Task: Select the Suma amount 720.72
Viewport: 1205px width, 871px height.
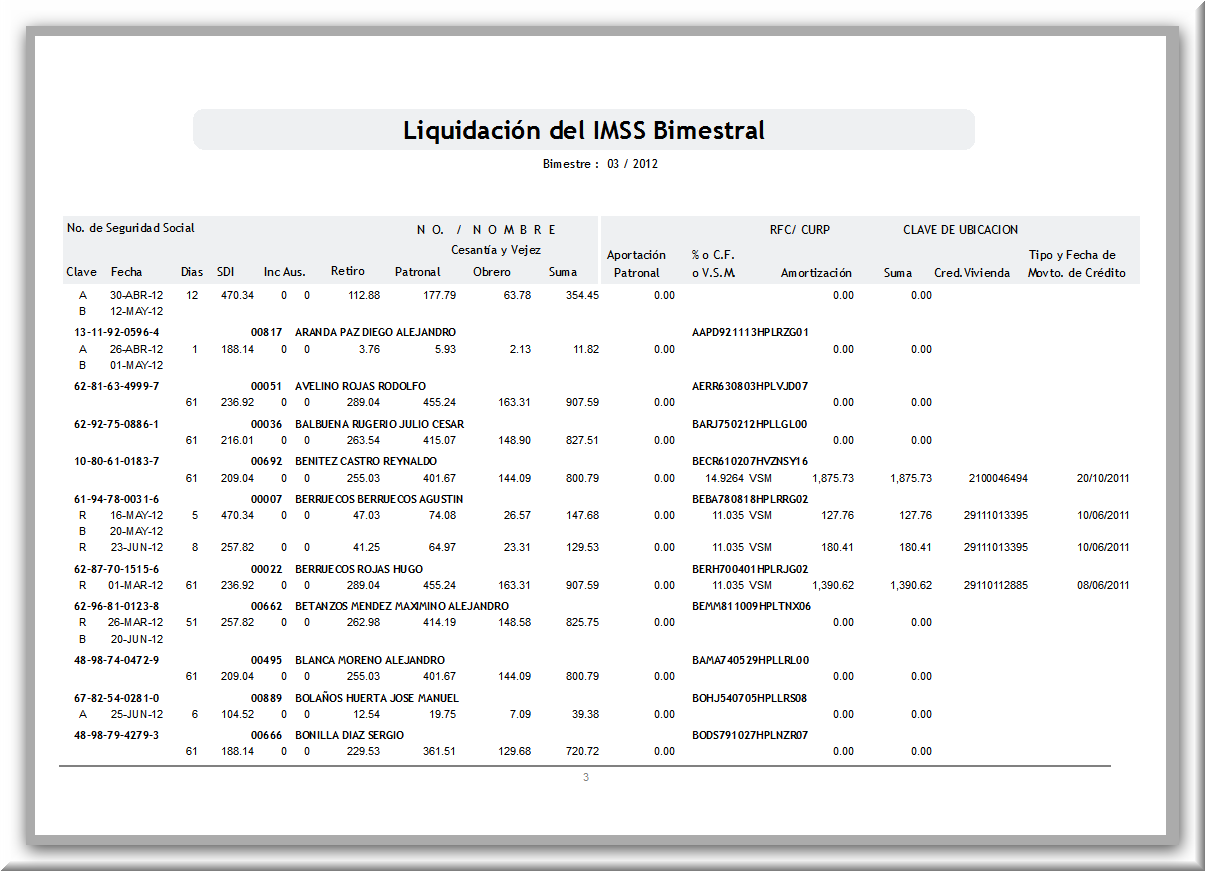Action: point(582,751)
